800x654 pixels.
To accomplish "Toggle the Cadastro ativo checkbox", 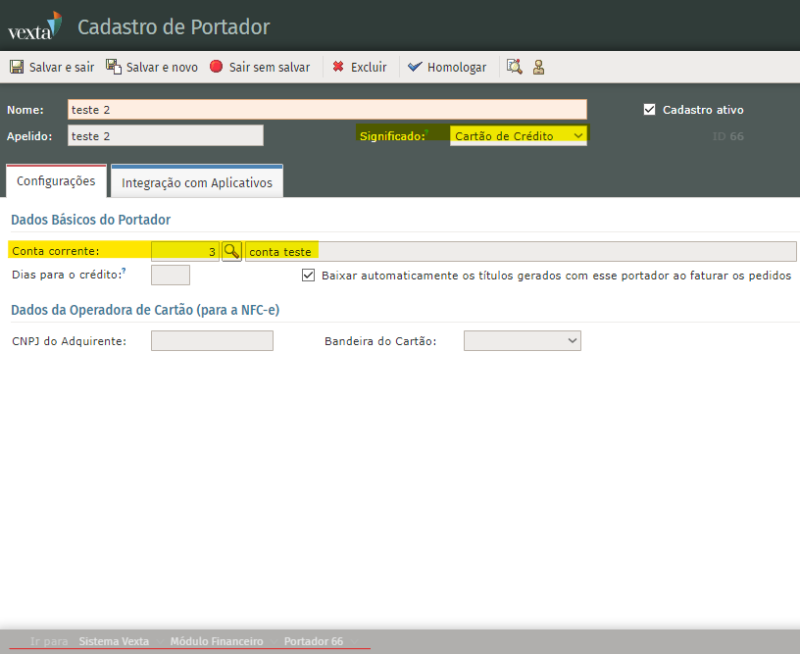I will click(649, 110).
